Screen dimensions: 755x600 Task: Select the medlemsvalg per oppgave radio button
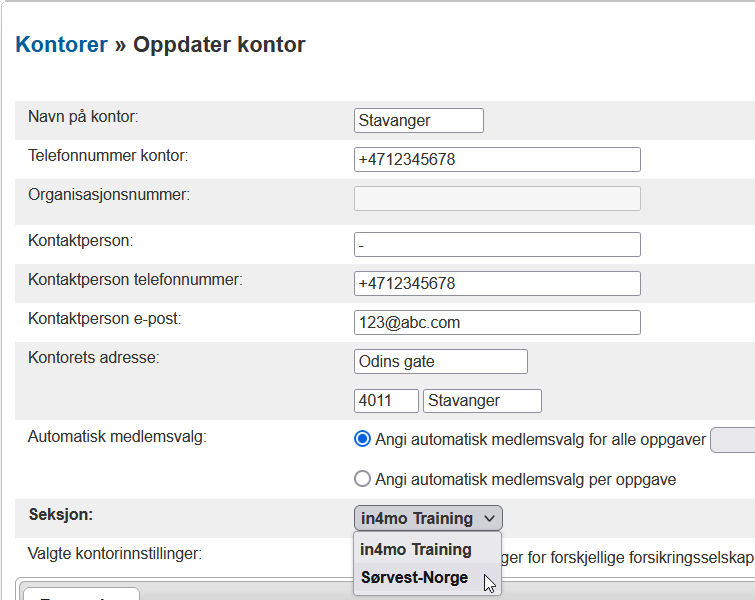[x=363, y=479]
